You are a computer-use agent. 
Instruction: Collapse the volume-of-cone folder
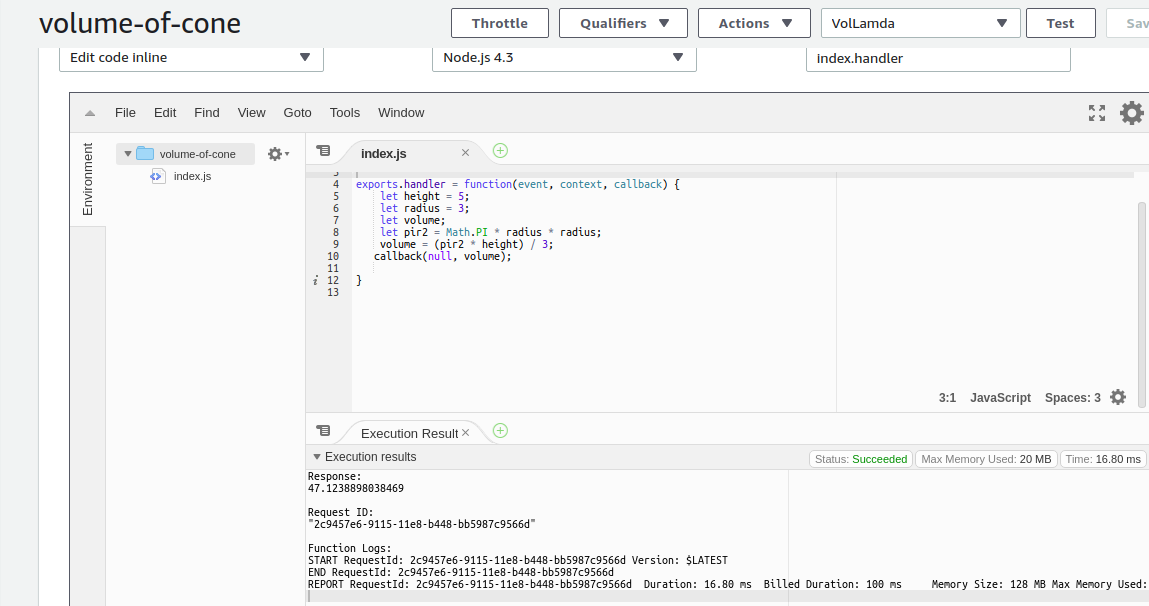click(128, 154)
